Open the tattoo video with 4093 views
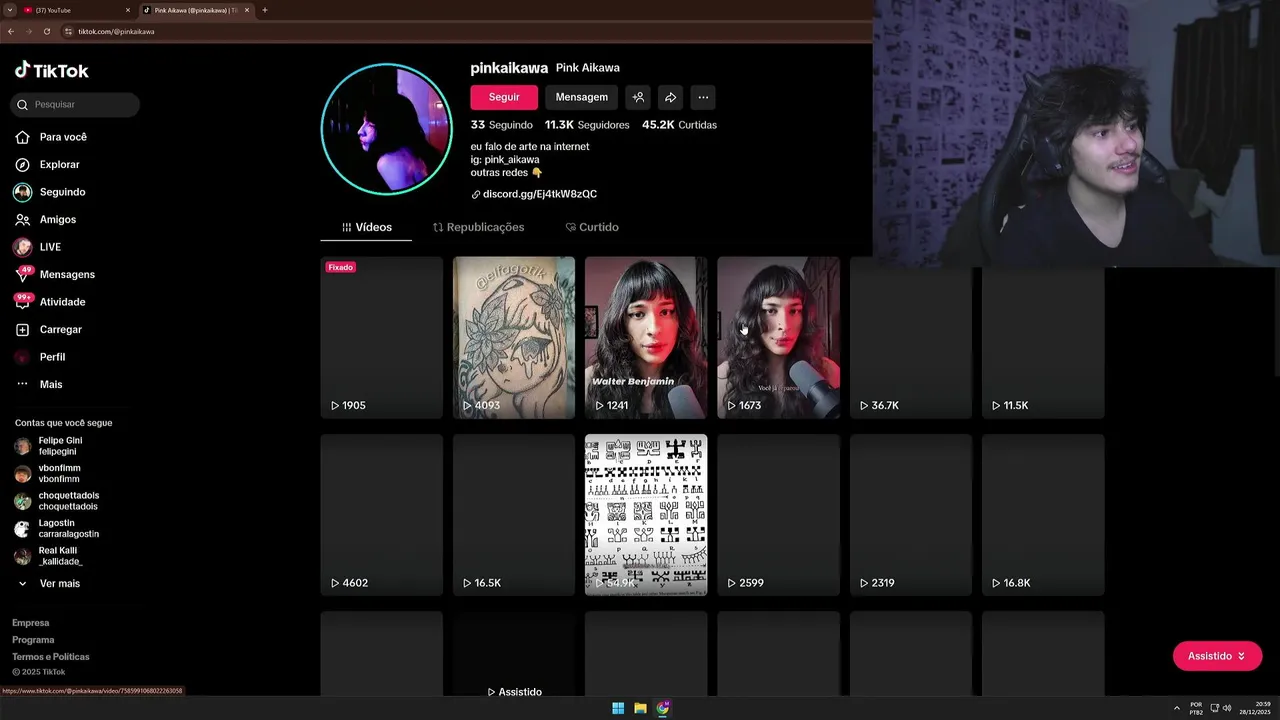The image size is (1280, 720). [514, 337]
